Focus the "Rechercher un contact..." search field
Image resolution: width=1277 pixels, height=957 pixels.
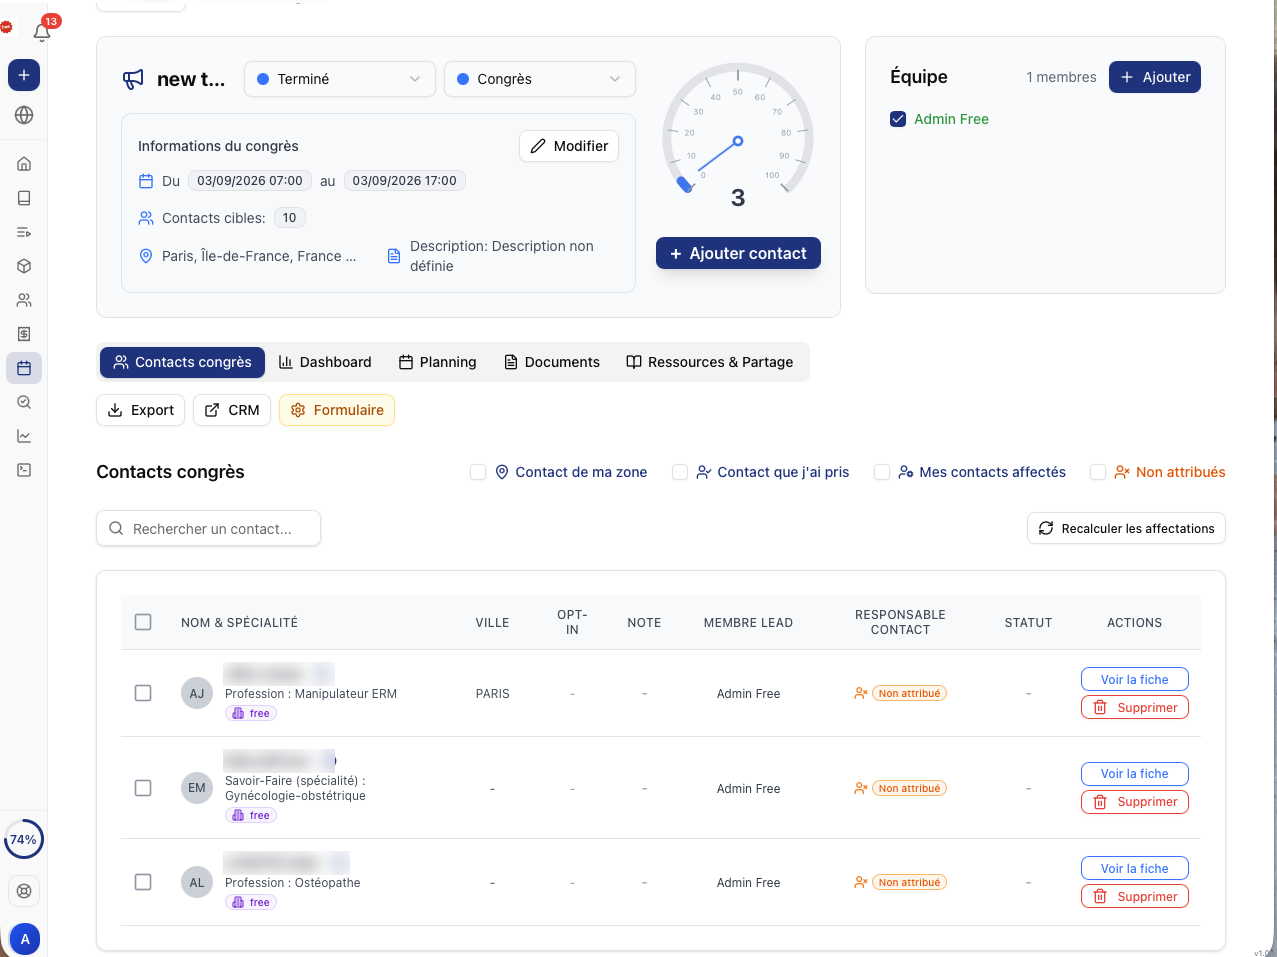[208, 528]
